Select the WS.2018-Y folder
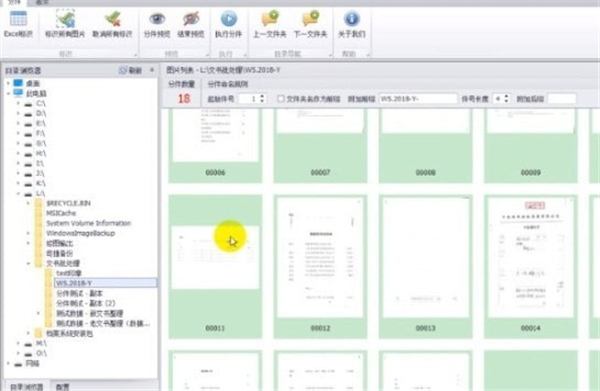600x391 pixels. 105,283
